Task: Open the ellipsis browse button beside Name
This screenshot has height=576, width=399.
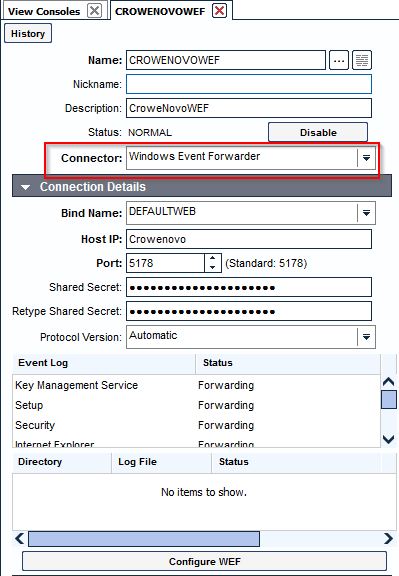Action: [338, 60]
